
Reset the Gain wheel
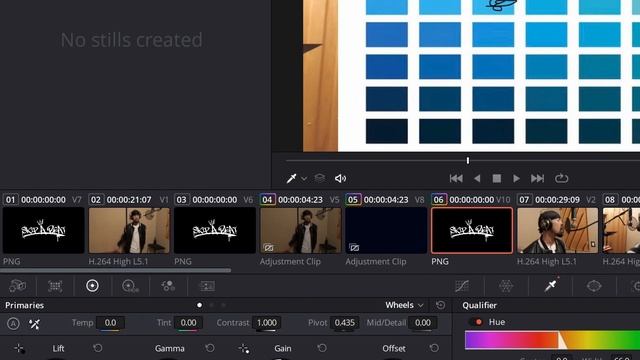(x=322, y=348)
